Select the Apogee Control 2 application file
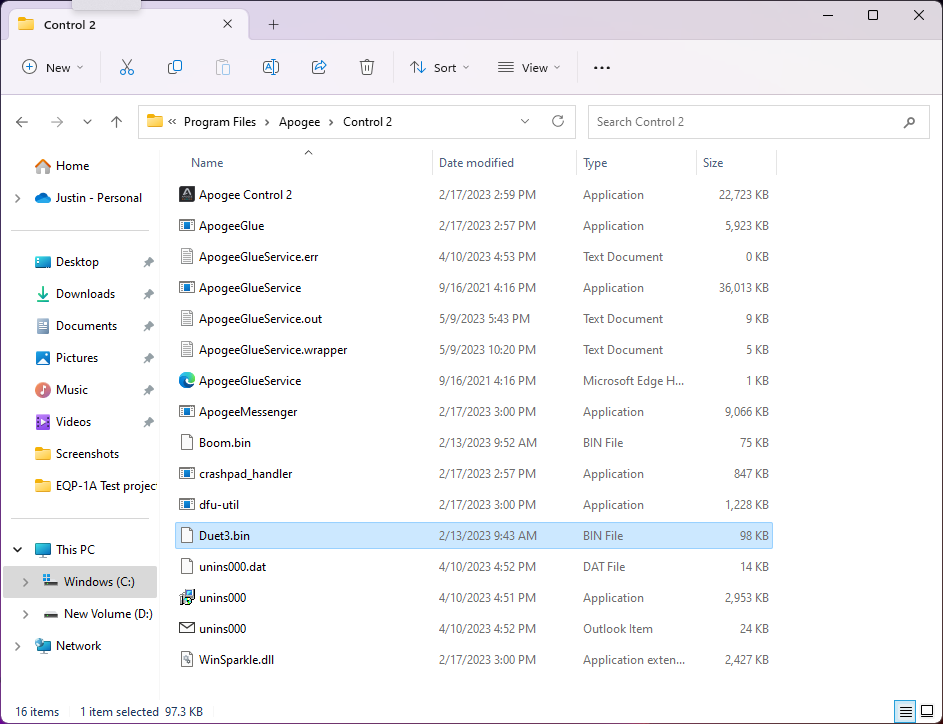The width and height of the screenshot is (943, 724). pyautogui.click(x=245, y=195)
